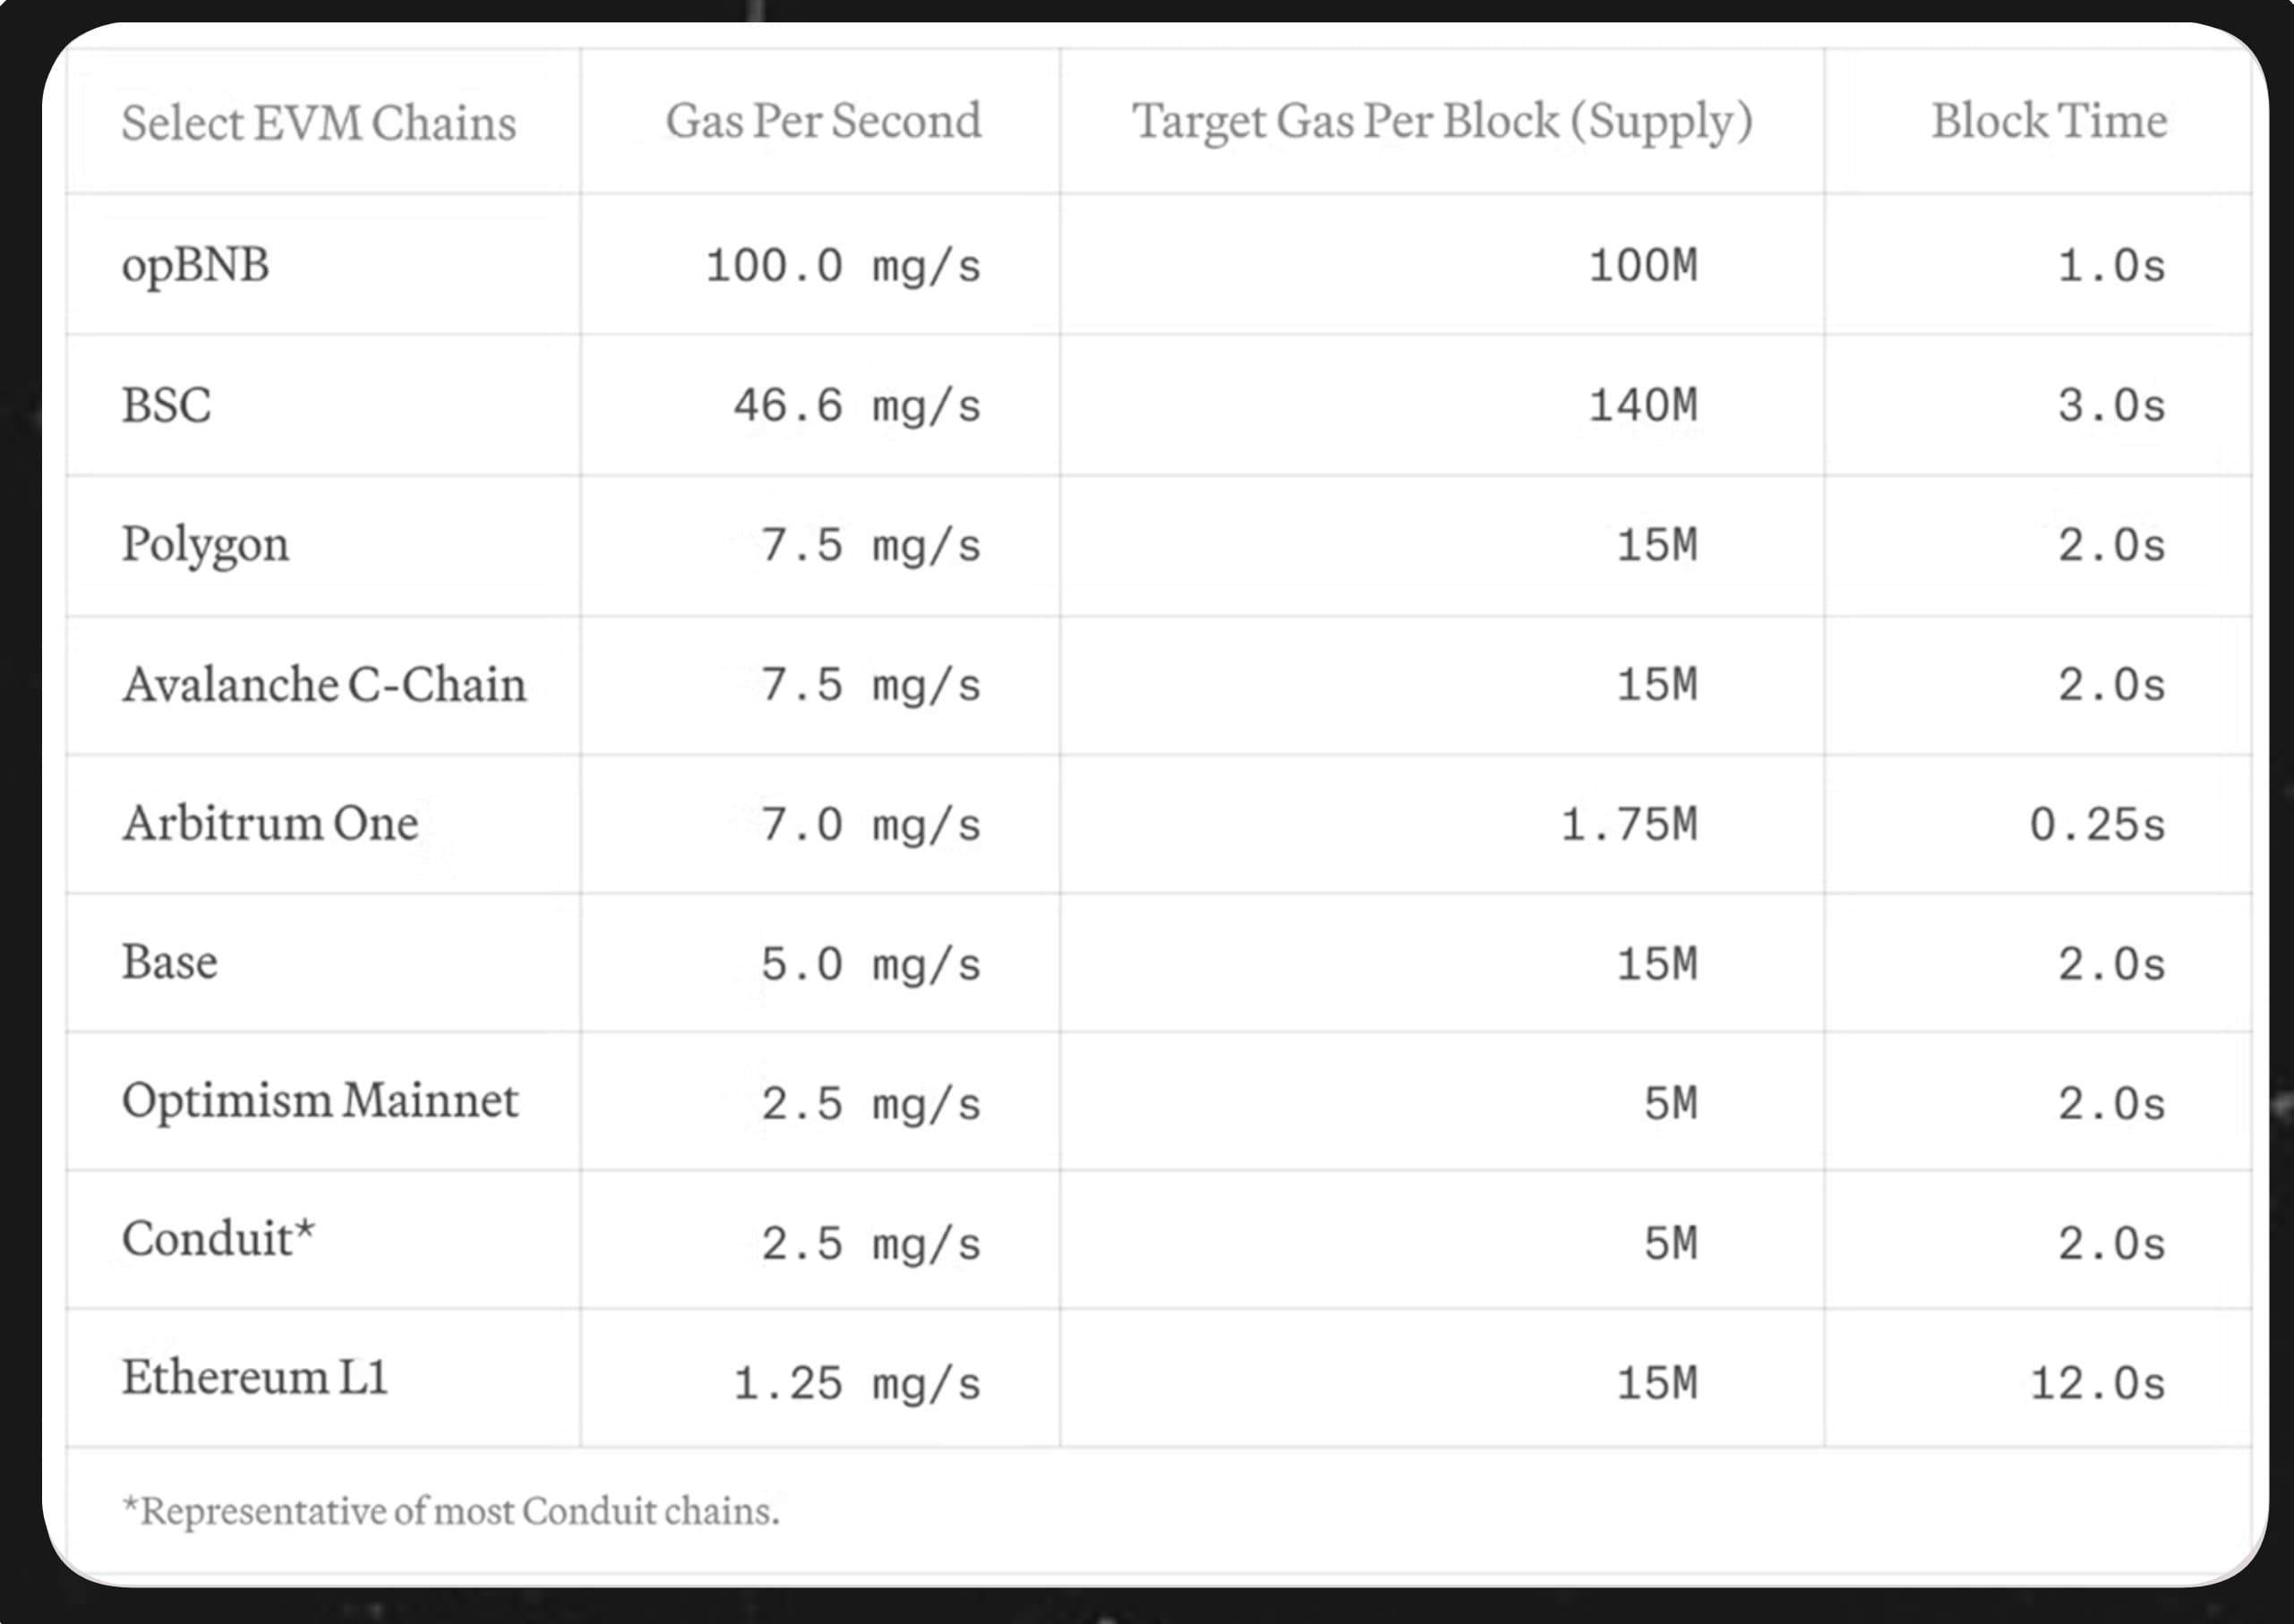This screenshot has width=2294, height=1624.
Task: Click the 1.75M target gas value
Action: 1629,825
